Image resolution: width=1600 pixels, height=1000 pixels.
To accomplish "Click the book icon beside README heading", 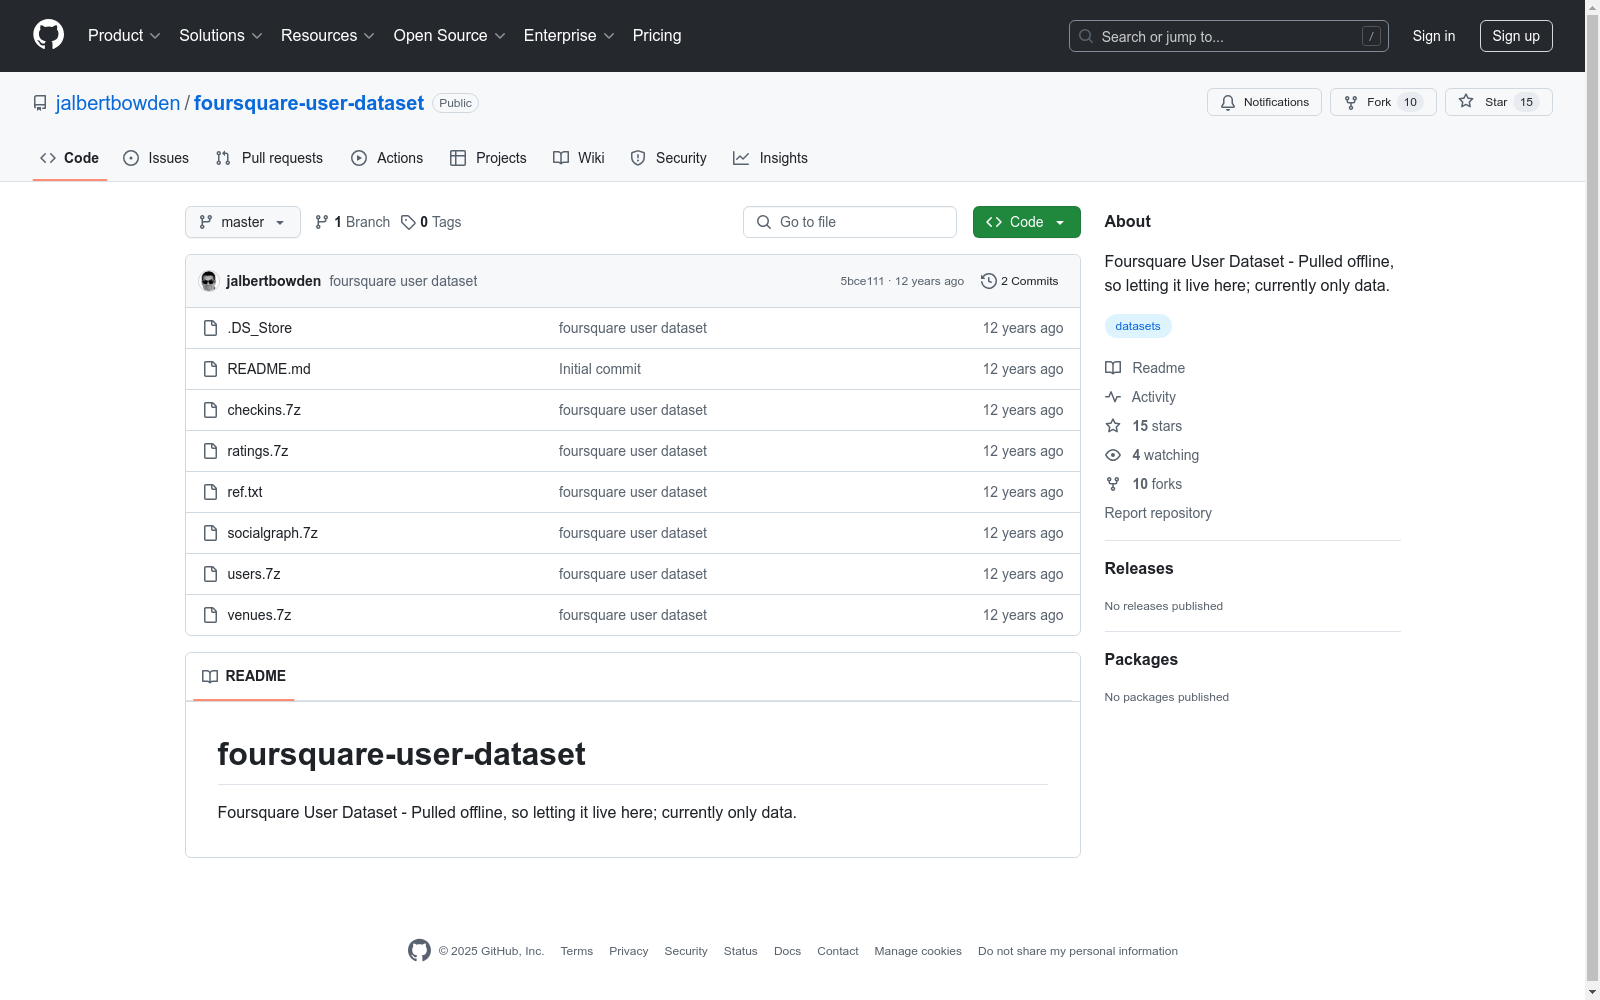I will pyautogui.click(x=210, y=676).
